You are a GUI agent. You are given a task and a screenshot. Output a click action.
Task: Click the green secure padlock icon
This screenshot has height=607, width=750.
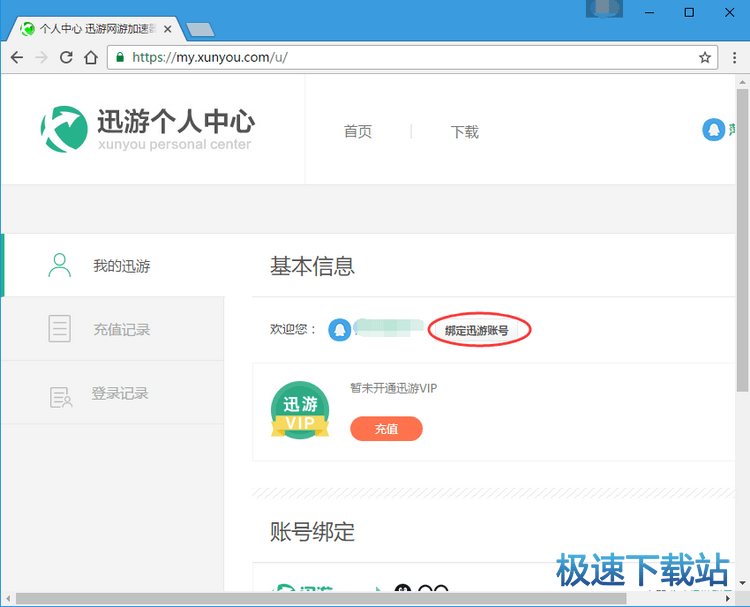pos(120,57)
